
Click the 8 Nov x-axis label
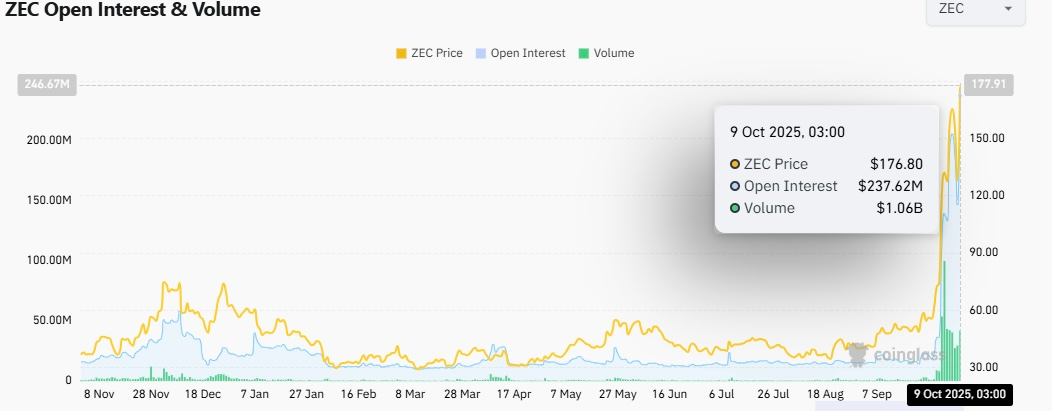(x=97, y=394)
